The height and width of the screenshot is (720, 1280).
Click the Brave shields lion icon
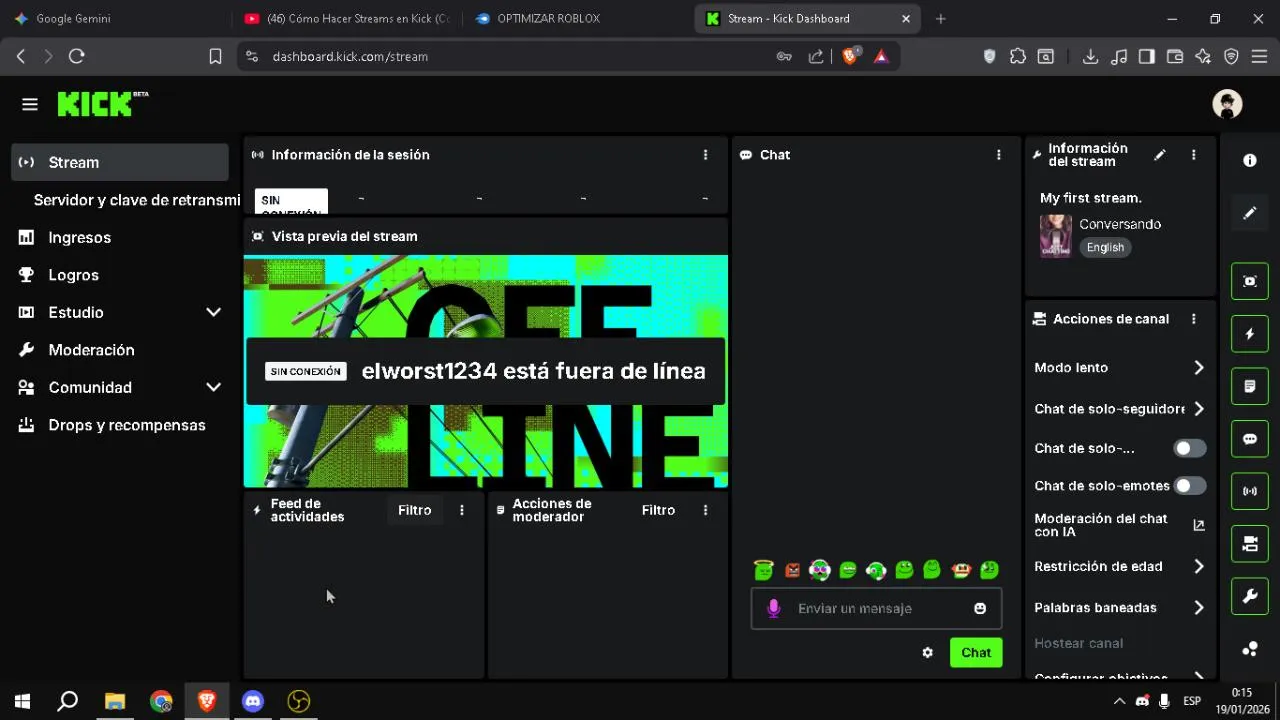[x=849, y=57]
